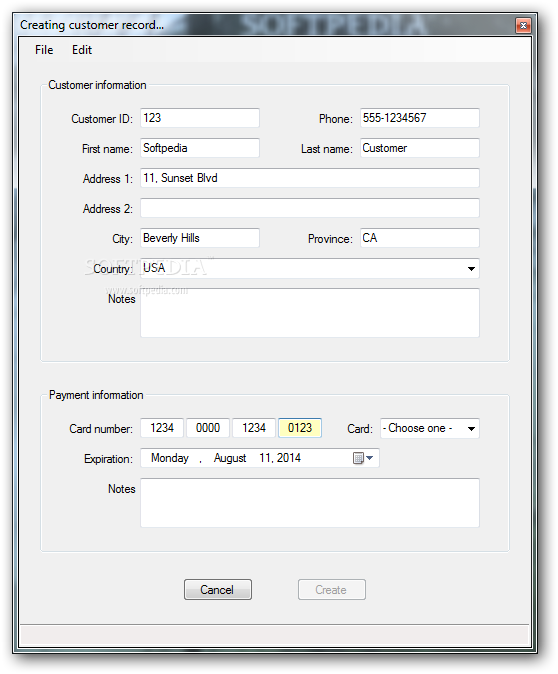Click the first card number box 1234
The image size is (558, 674).
click(162, 428)
